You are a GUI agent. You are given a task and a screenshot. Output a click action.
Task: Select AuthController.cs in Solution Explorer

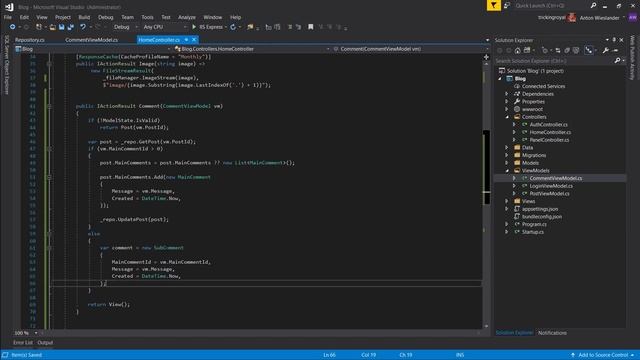548,124
